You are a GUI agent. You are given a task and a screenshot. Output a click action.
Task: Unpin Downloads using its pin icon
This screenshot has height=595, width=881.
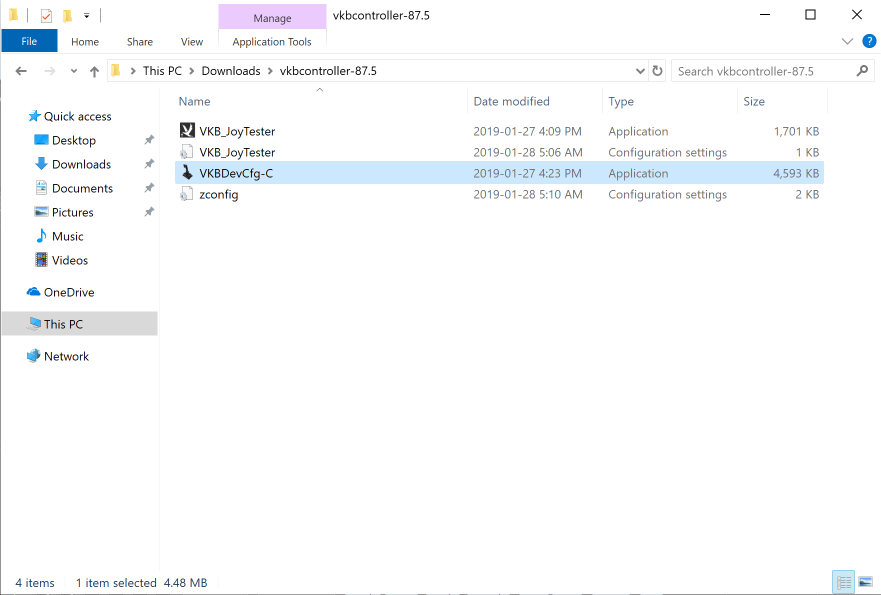pyautogui.click(x=149, y=164)
